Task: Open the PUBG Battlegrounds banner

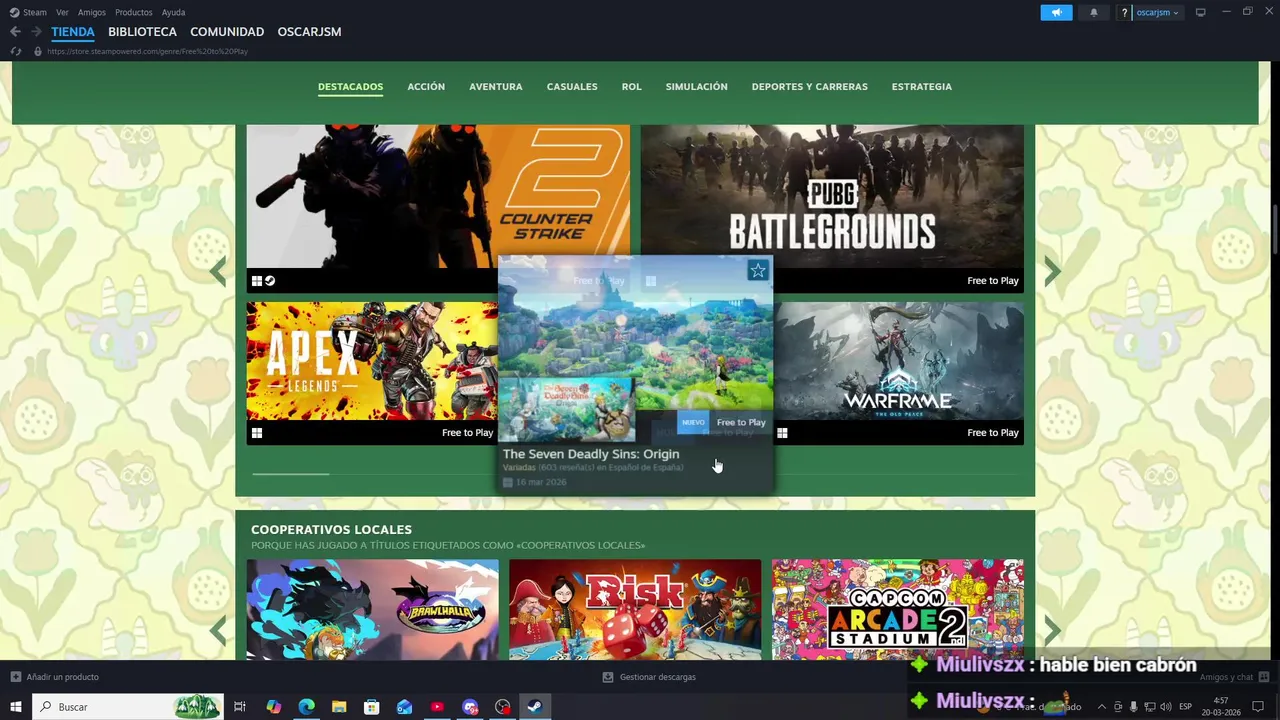Action: click(832, 196)
